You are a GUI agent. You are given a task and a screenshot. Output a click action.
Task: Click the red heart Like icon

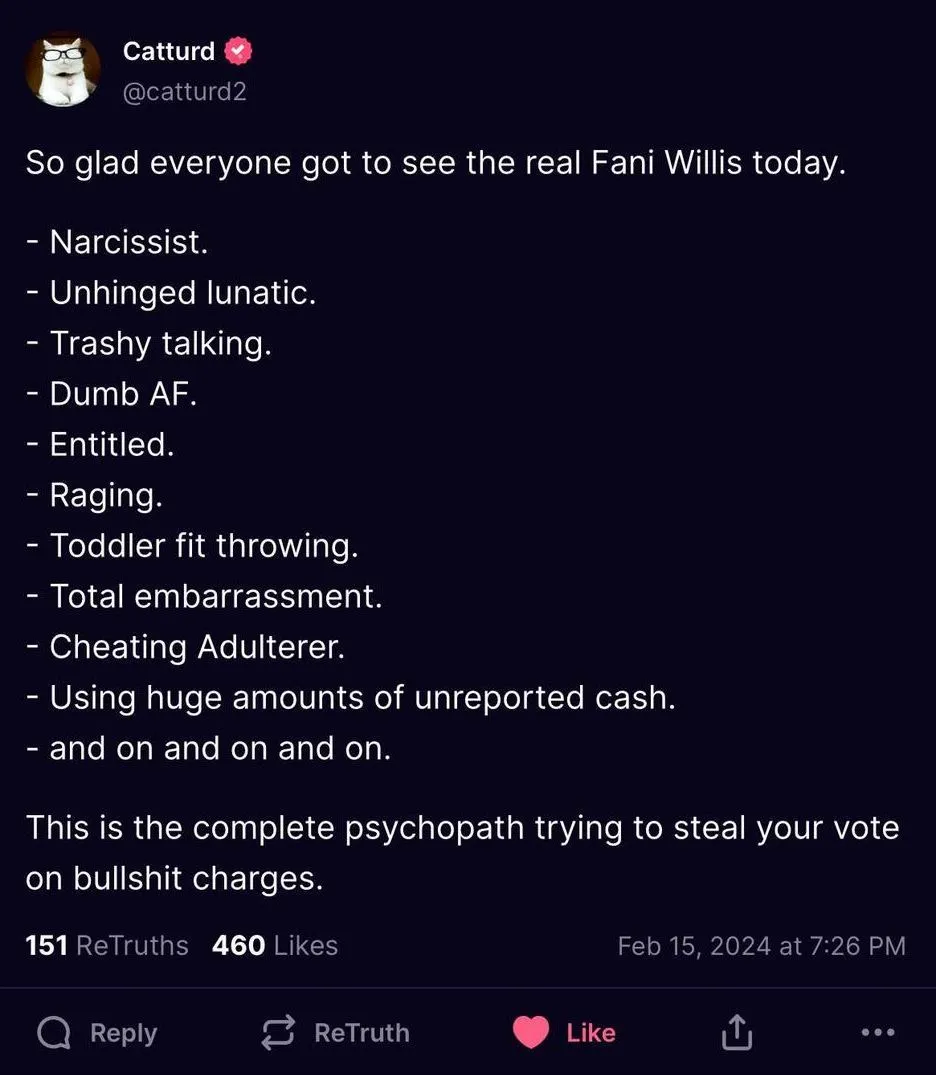point(531,1033)
